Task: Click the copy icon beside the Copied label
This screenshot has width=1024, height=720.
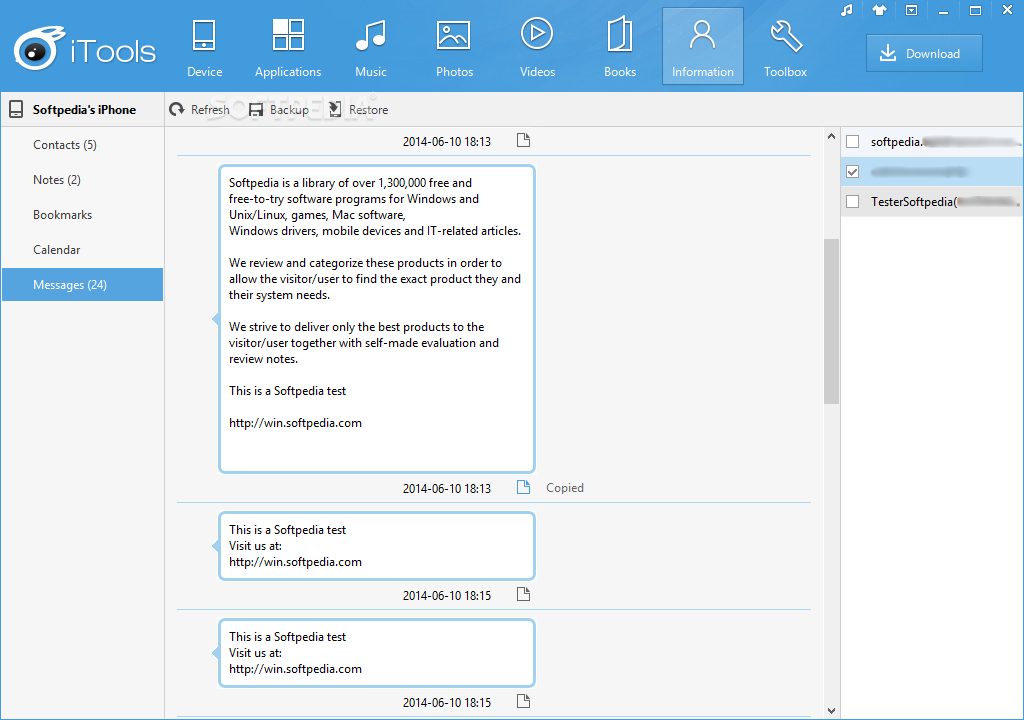Action: coord(523,487)
